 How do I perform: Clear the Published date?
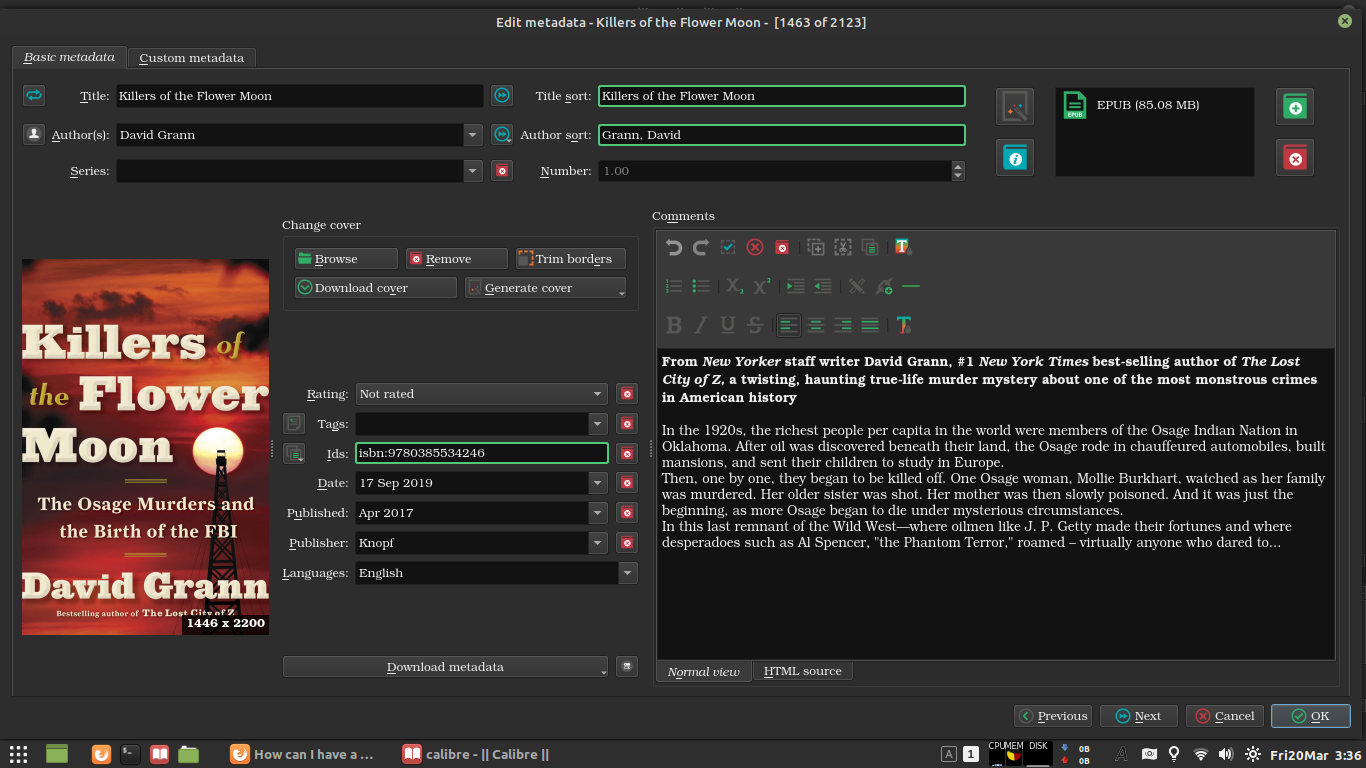[x=627, y=513]
